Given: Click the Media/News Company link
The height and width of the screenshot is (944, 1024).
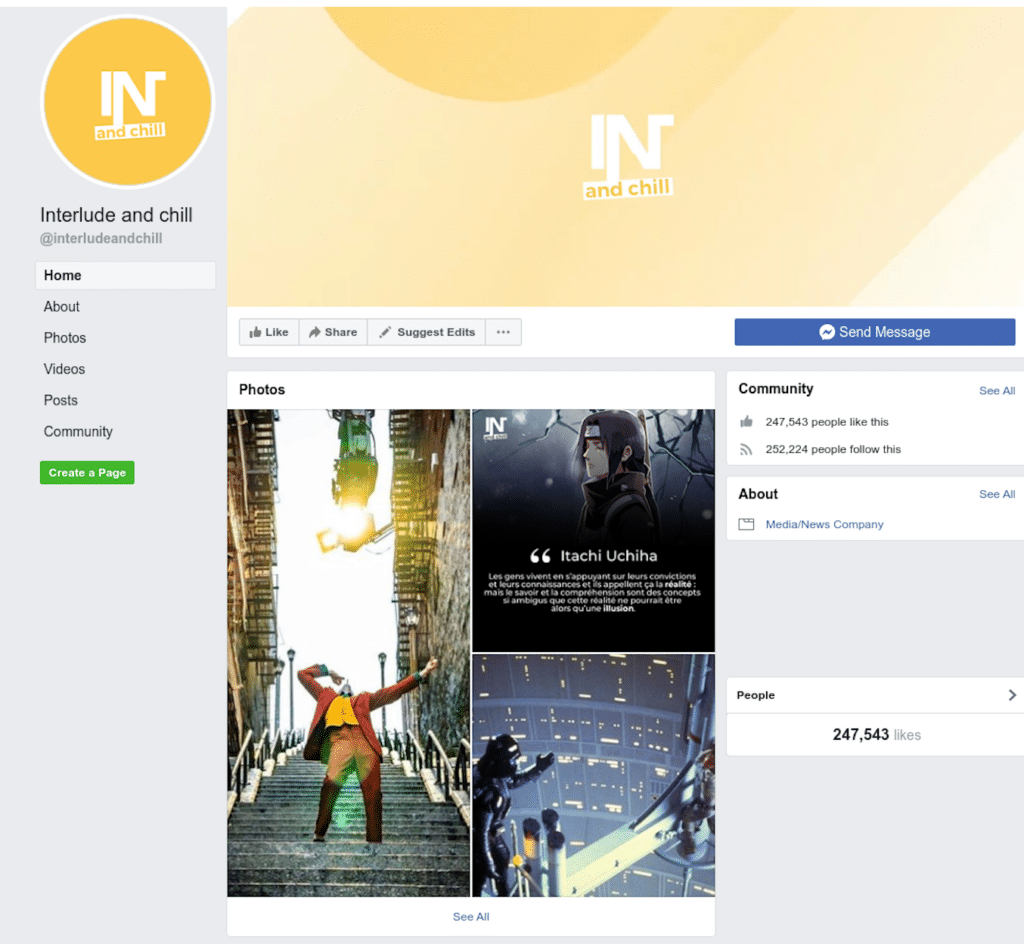Looking at the screenshot, I should pyautogui.click(x=824, y=524).
